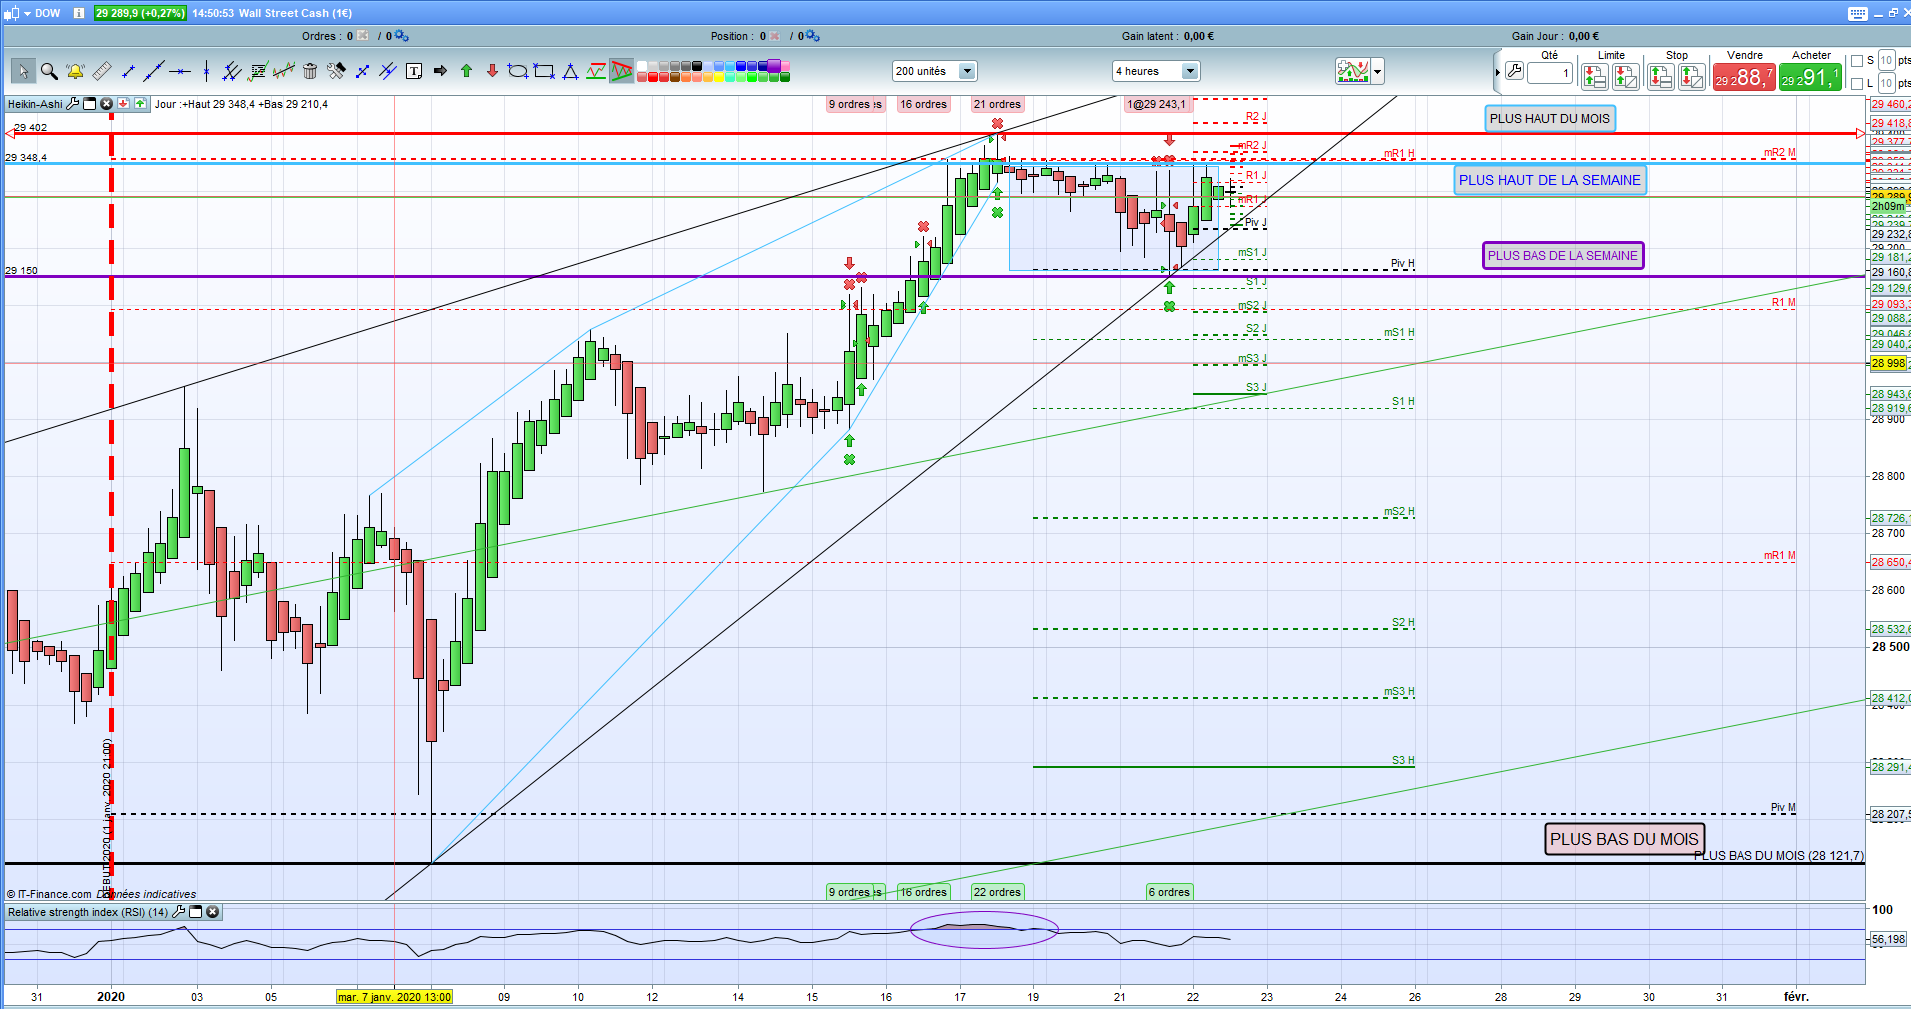Click the Acheter buy price button
This screenshot has height=1009, width=1911.
(x=1811, y=77)
